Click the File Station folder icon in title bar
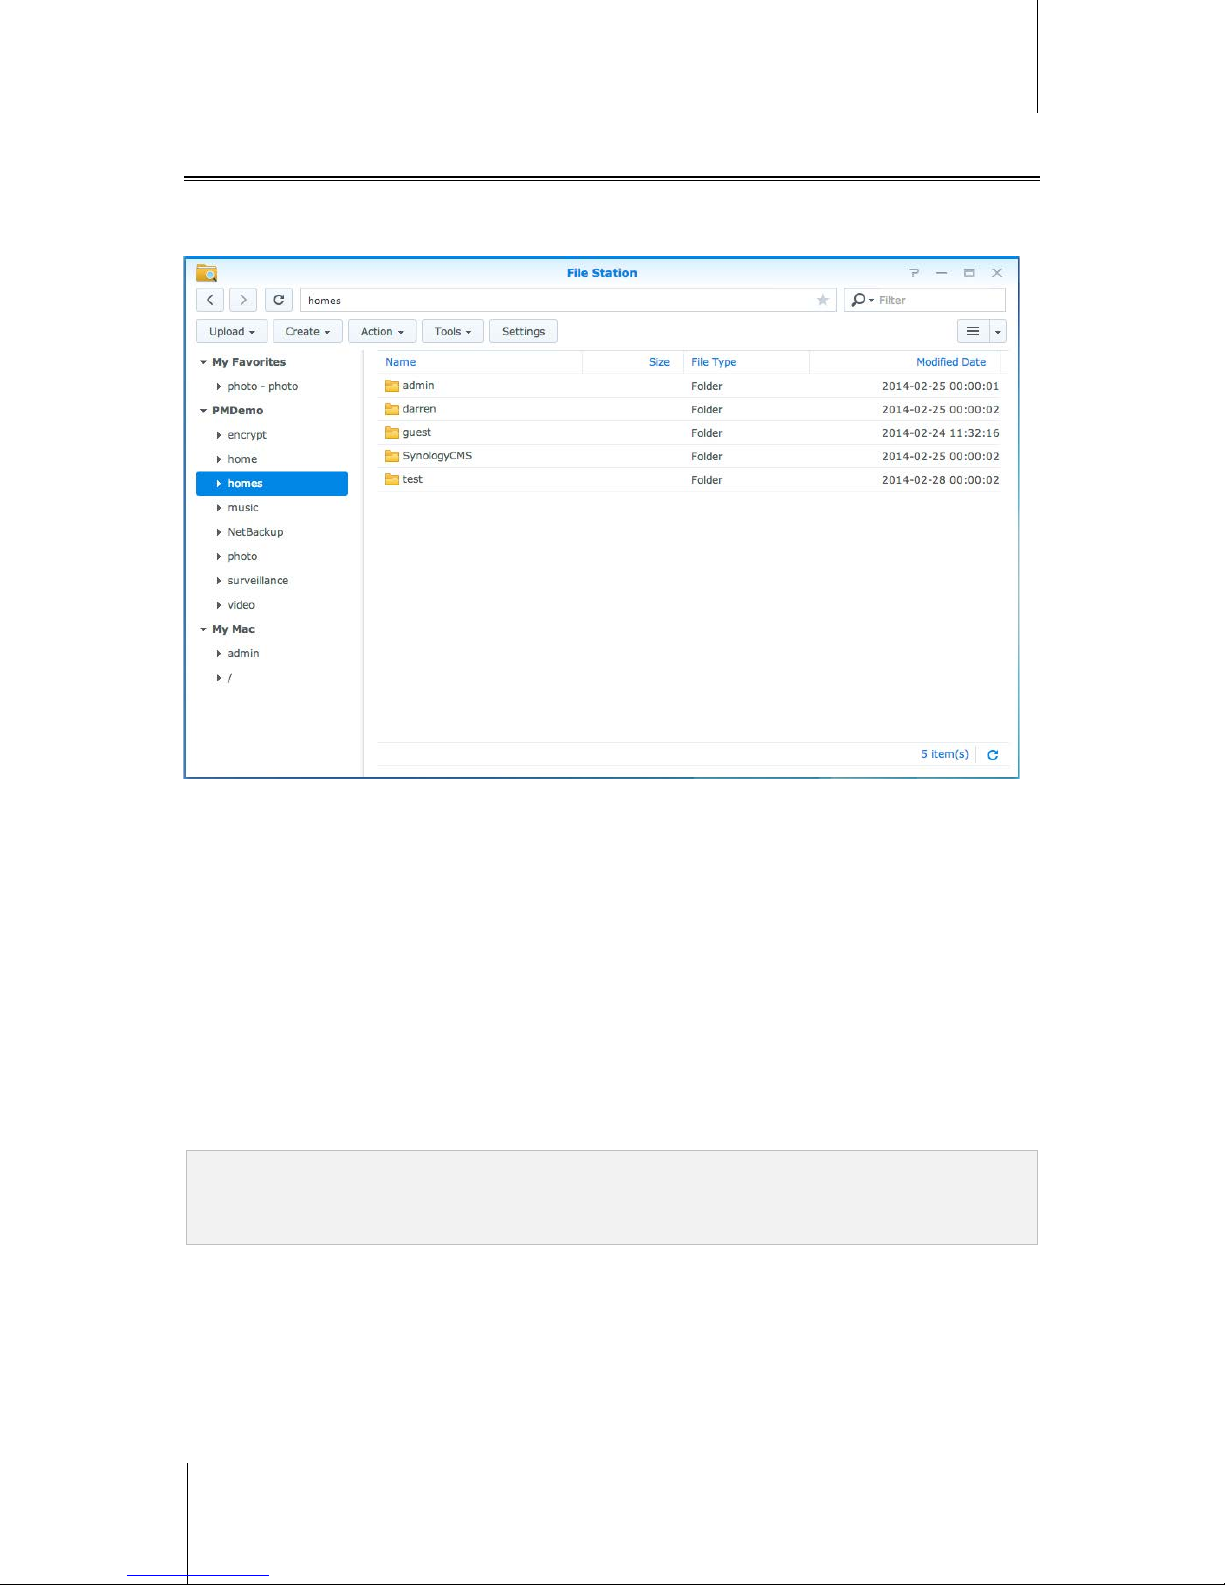This screenshot has height=1585, width=1225. tap(207, 273)
